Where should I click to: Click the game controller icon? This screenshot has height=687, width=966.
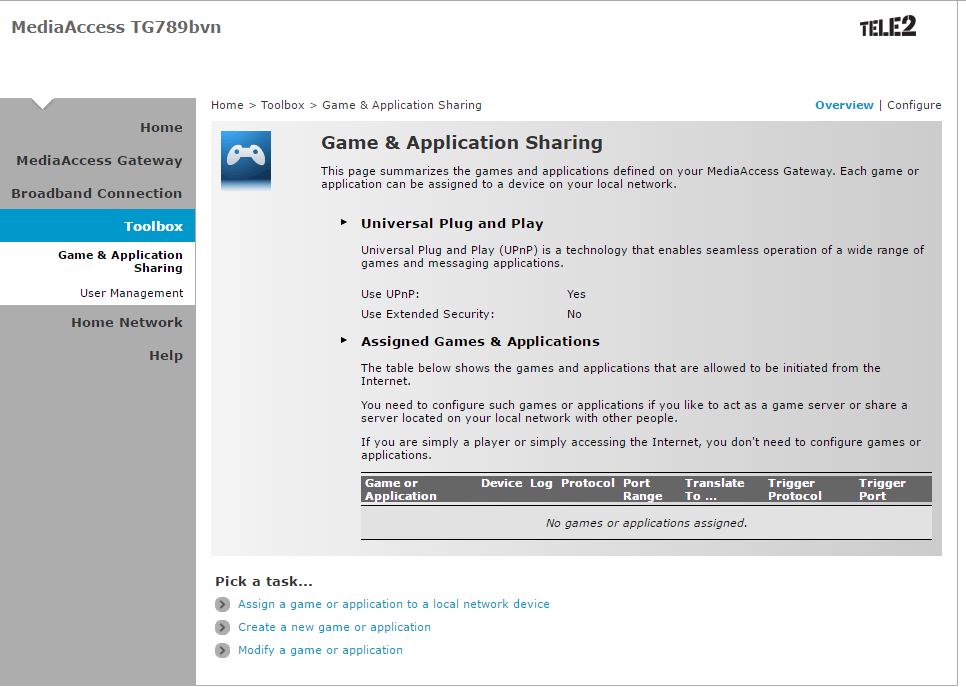246,160
